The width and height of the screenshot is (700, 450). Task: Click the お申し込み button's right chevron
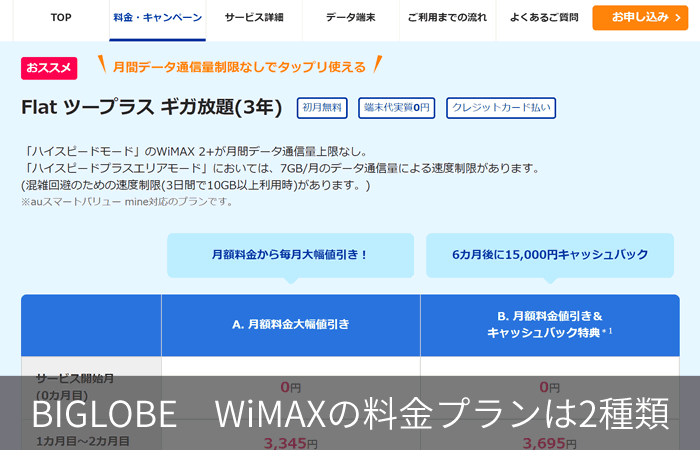(x=678, y=18)
